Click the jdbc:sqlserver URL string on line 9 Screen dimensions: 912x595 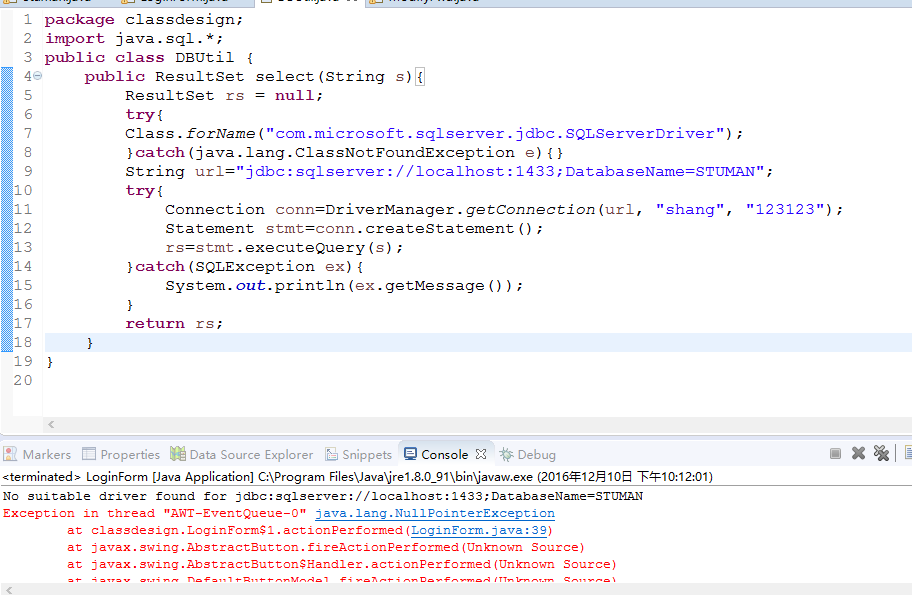tap(500, 171)
